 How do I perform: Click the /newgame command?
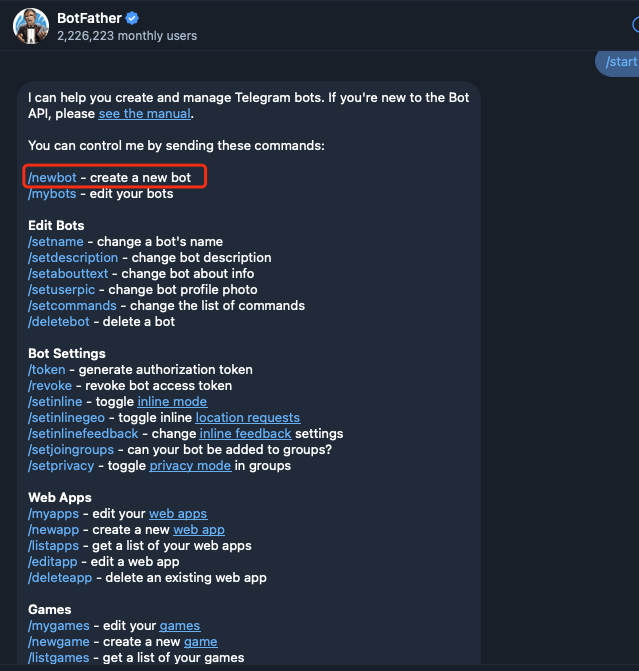pos(59,642)
